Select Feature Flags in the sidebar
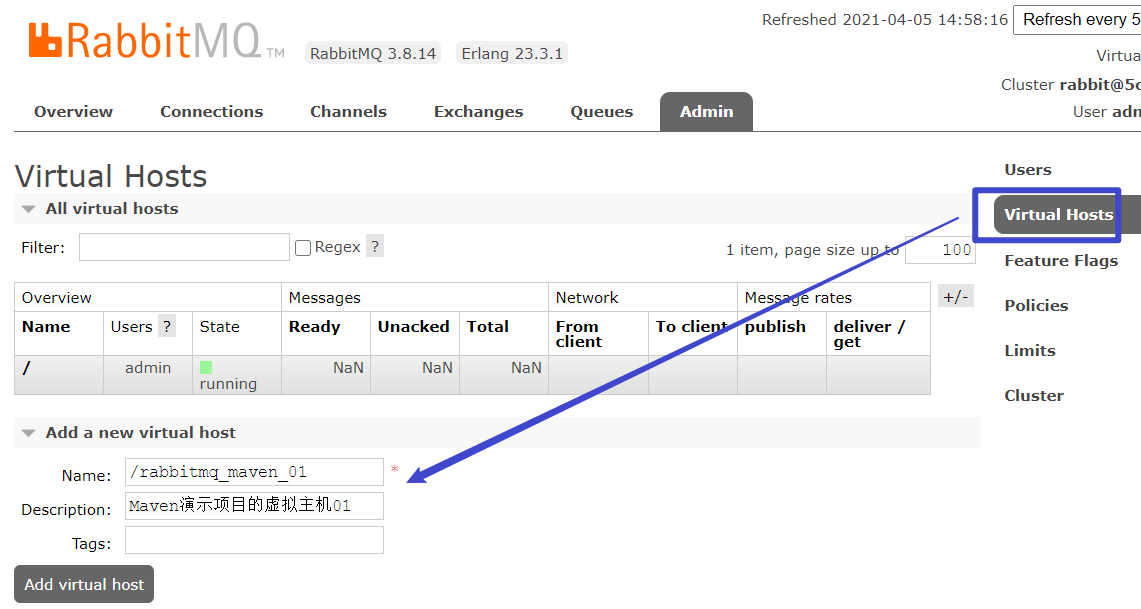Image resolution: width=1141 pixels, height=609 pixels. tap(1060, 261)
